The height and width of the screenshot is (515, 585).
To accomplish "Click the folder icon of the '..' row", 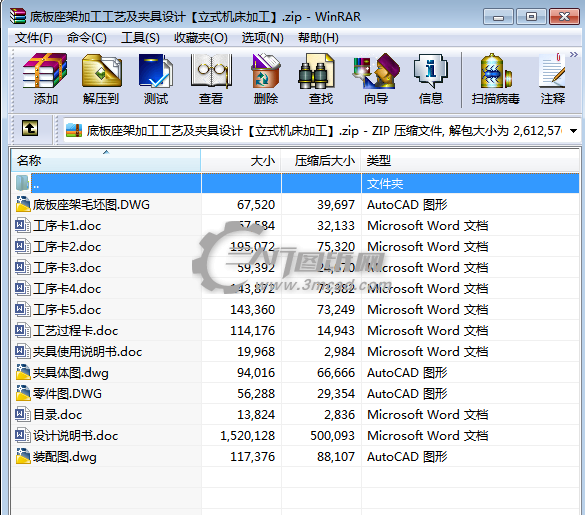I will click(x=22, y=183).
